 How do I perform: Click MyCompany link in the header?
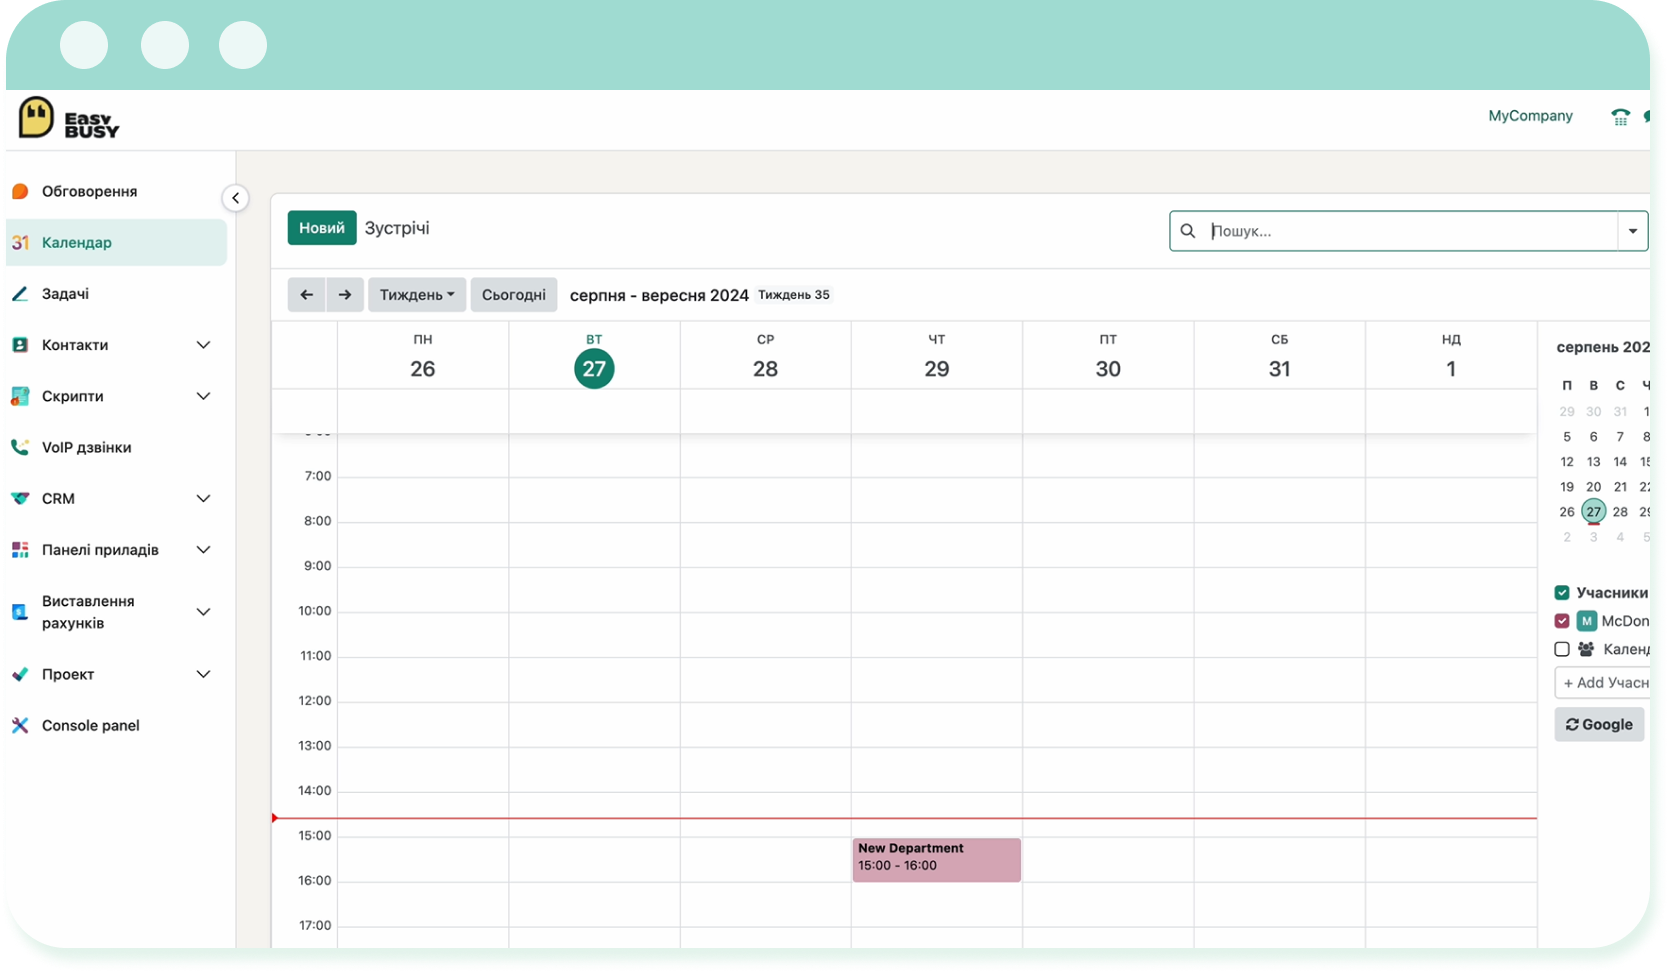[1530, 116]
